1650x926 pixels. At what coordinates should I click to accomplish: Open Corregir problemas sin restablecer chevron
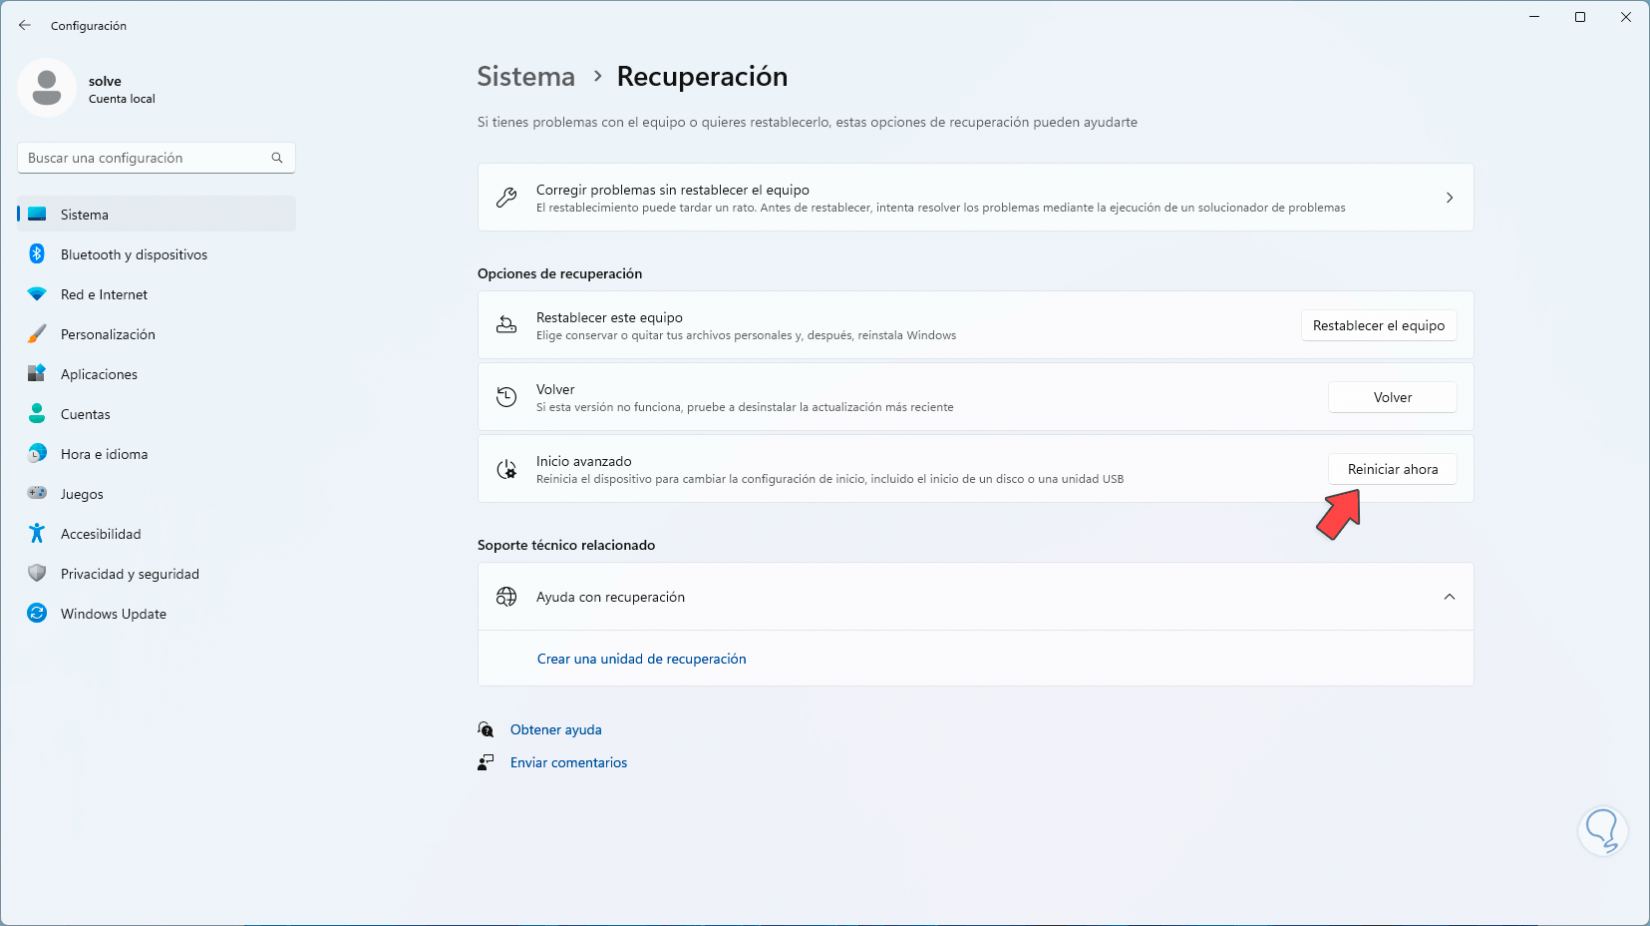pyautogui.click(x=1449, y=198)
